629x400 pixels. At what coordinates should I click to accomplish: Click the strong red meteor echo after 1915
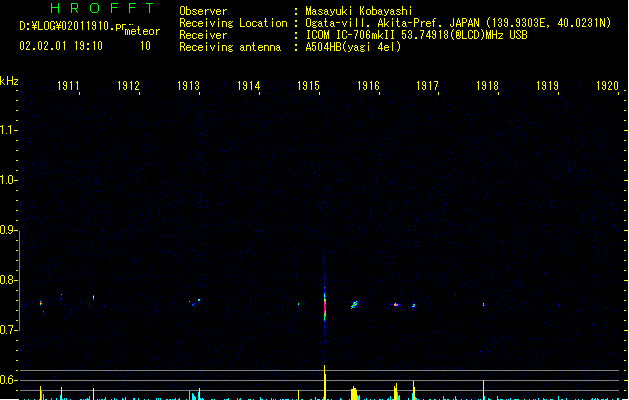coord(325,307)
